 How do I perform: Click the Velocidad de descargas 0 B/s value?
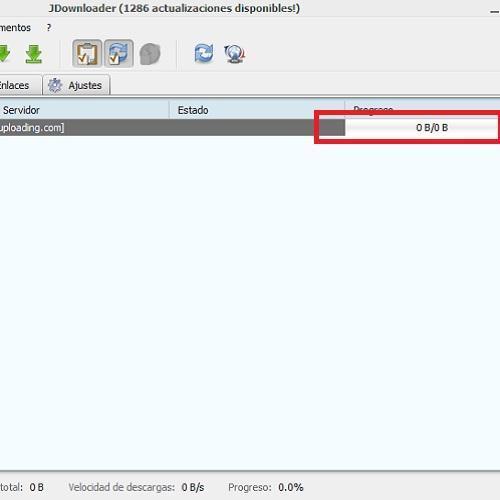coord(193,487)
